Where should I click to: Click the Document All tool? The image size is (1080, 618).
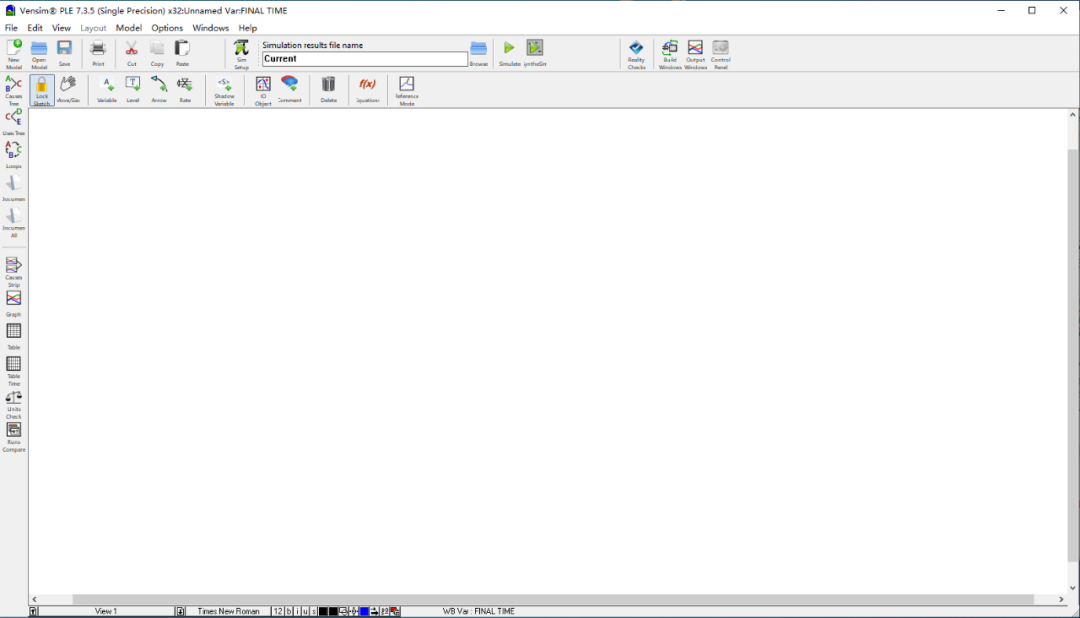[14, 223]
